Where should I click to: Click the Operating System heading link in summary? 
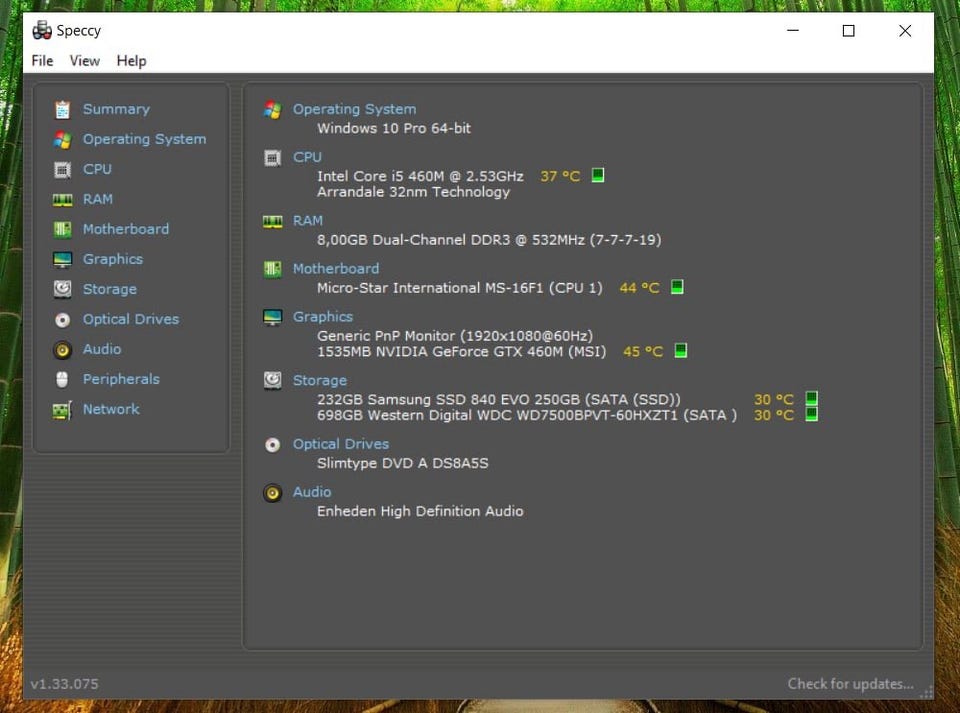point(354,109)
